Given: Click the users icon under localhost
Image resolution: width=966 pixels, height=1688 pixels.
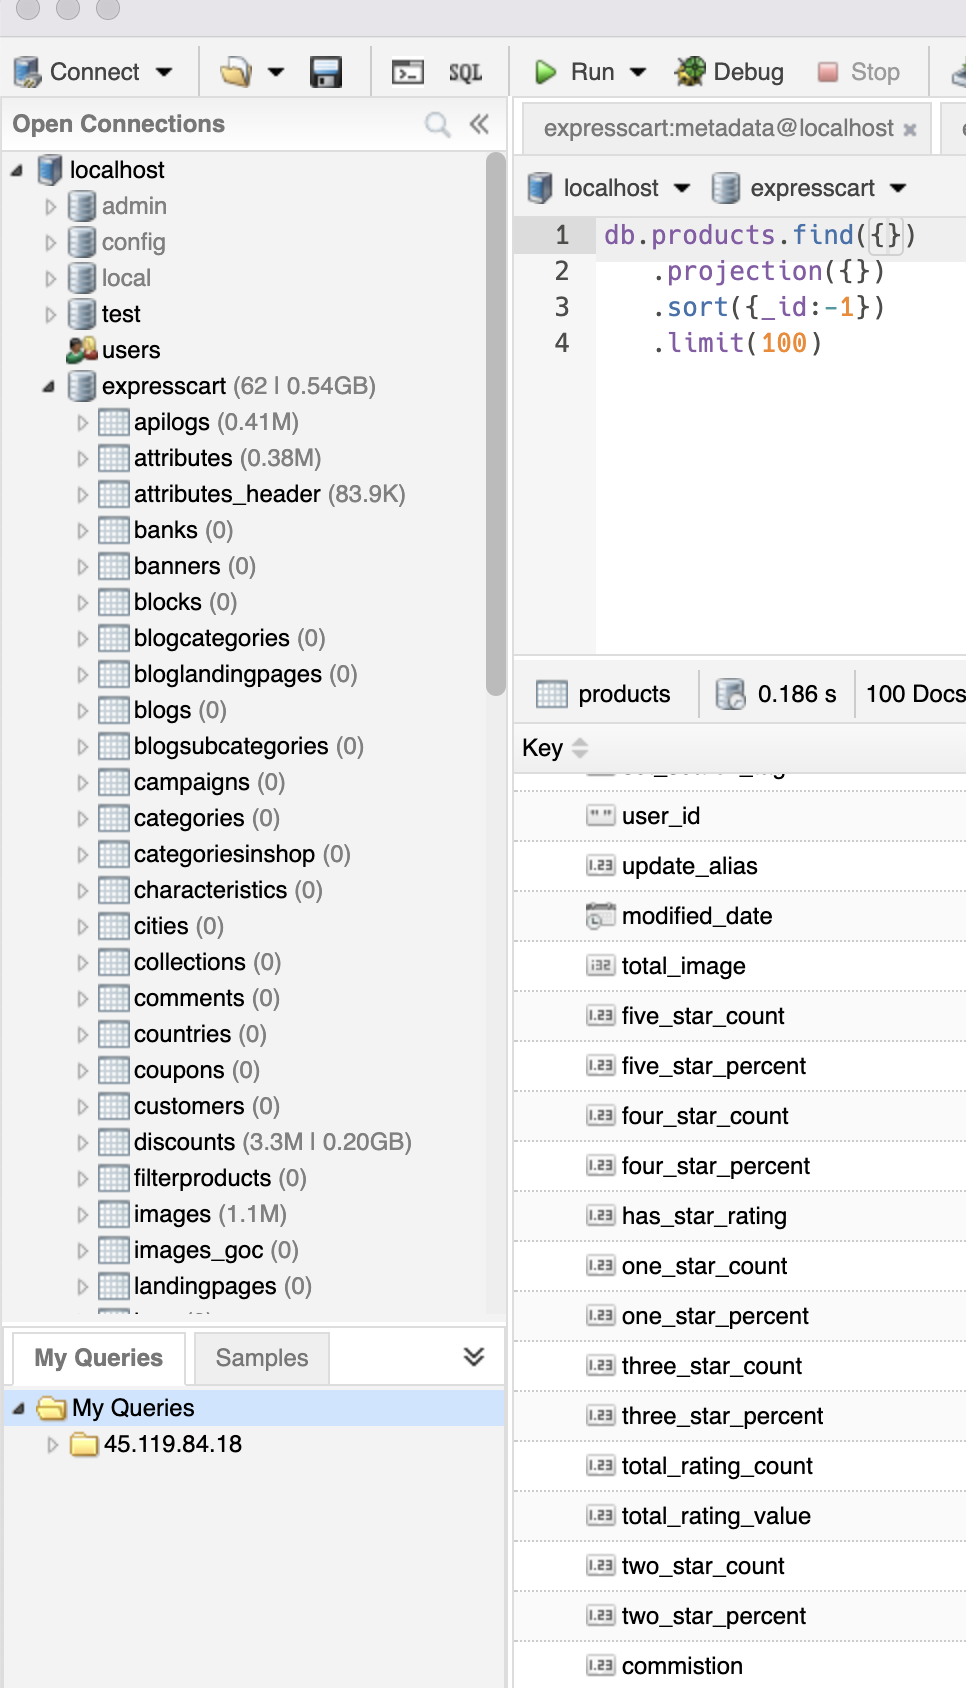Looking at the screenshot, I should (x=81, y=350).
